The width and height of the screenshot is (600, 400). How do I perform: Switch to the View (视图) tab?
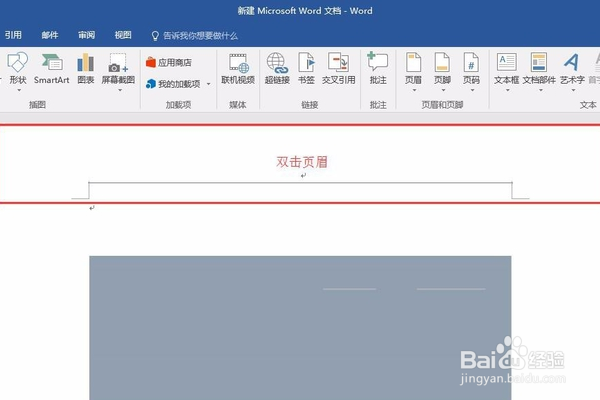pyautogui.click(x=123, y=35)
